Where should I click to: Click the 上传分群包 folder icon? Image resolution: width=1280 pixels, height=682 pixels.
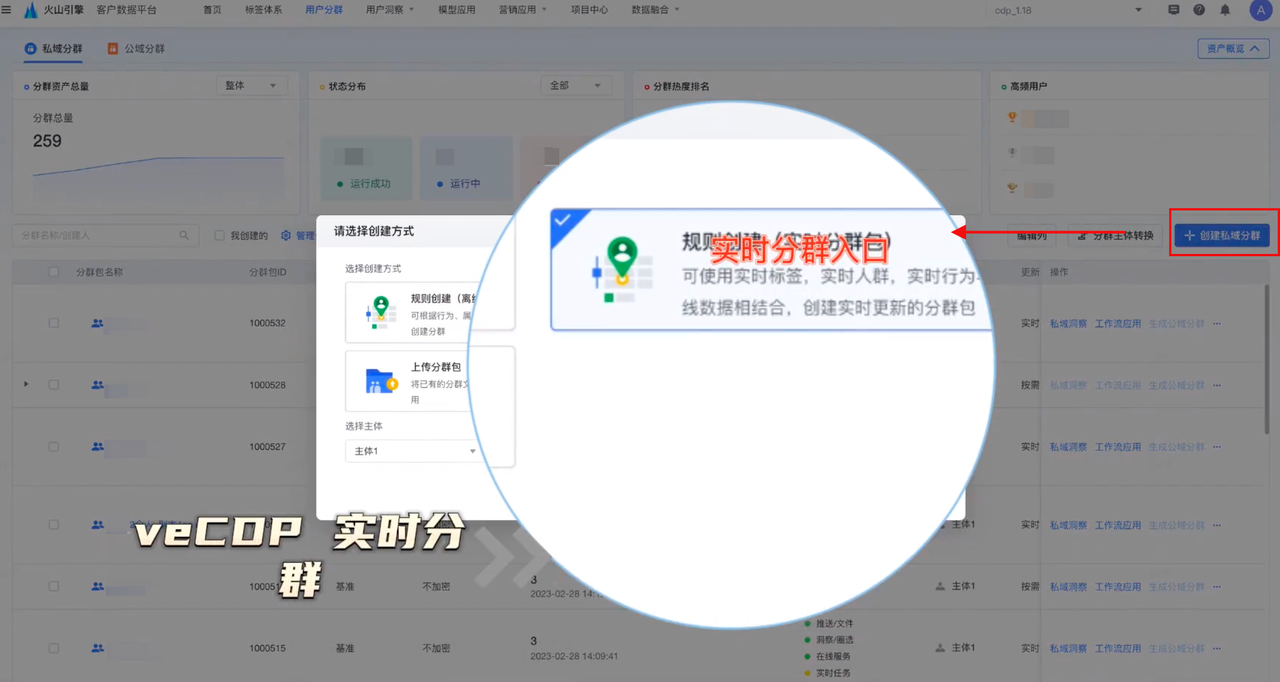coord(381,380)
